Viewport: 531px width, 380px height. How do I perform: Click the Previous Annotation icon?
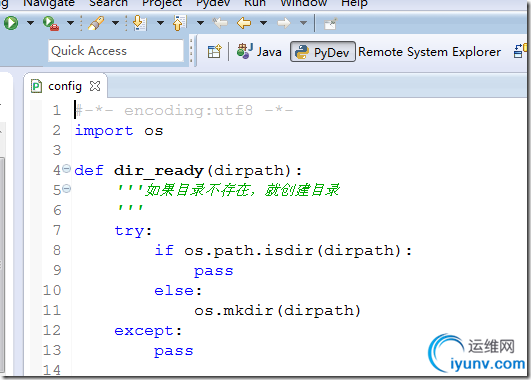coord(180,23)
